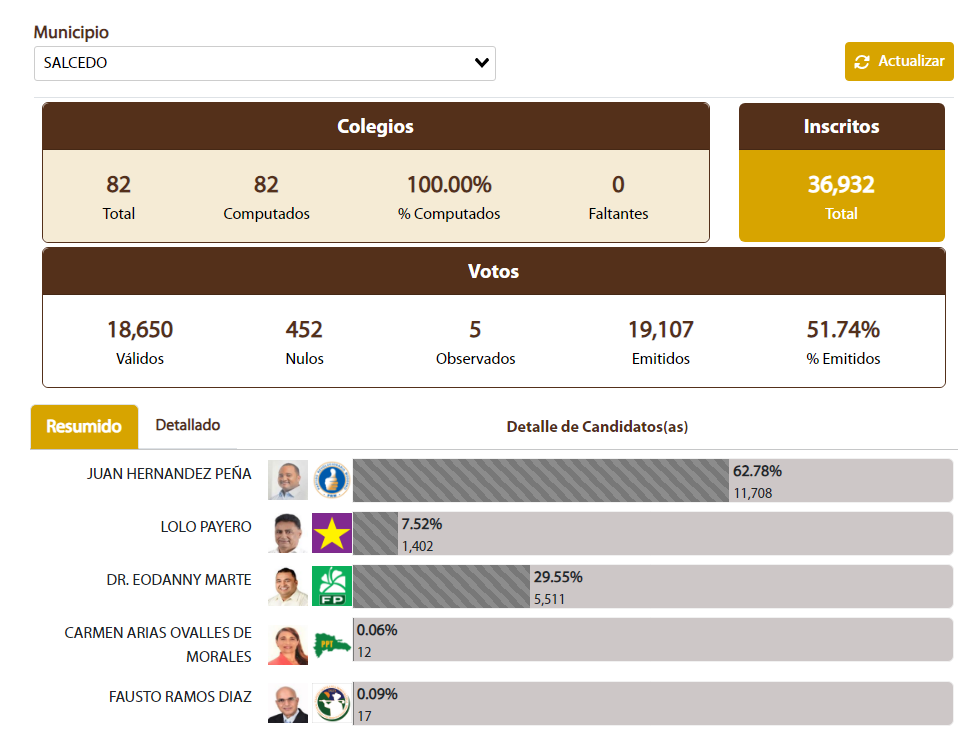Click Lolo Payero's candidate photo
This screenshot has height=743, width=964.
(288, 533)
